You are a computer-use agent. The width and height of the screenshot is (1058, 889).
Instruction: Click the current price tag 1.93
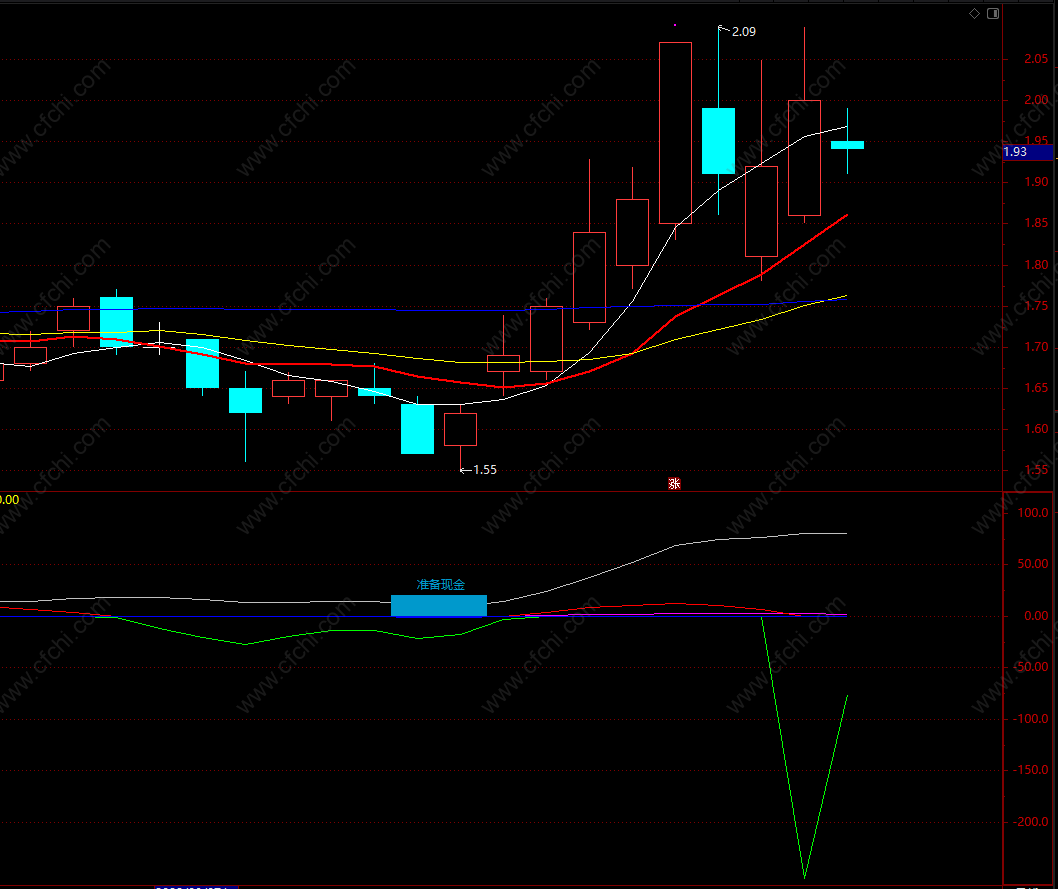[1027, 152]
